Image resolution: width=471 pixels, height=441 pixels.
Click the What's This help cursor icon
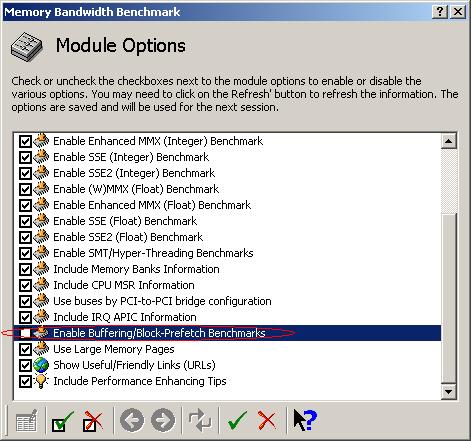(x=305, y=420)
